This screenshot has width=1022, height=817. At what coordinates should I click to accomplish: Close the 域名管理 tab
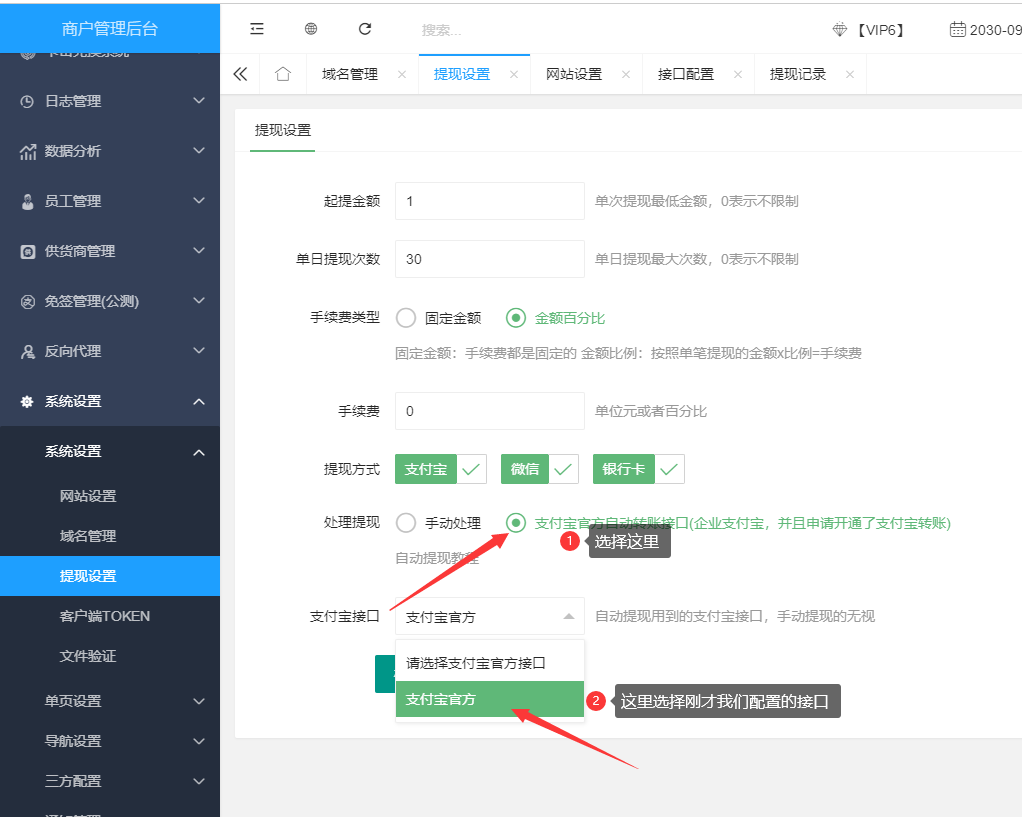pos(402,74)
